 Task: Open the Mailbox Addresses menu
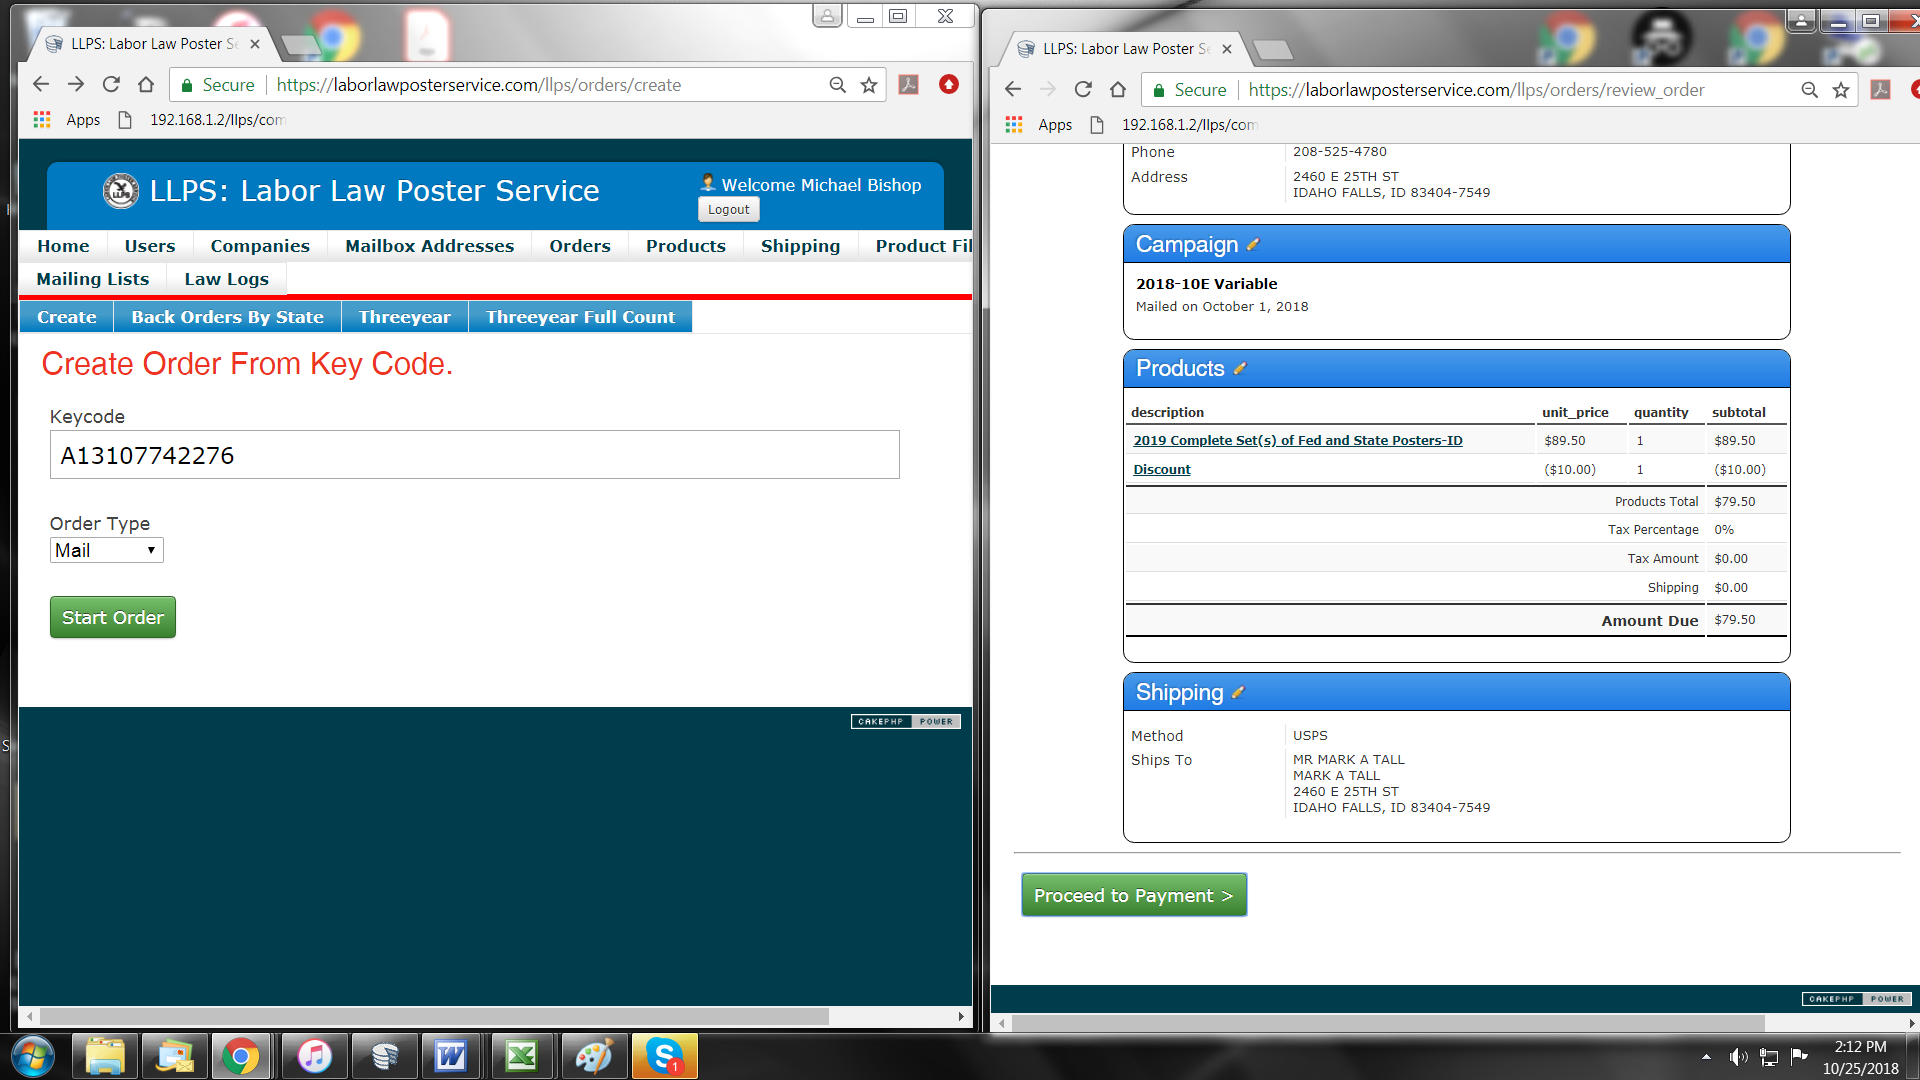[x=429, y=246]
